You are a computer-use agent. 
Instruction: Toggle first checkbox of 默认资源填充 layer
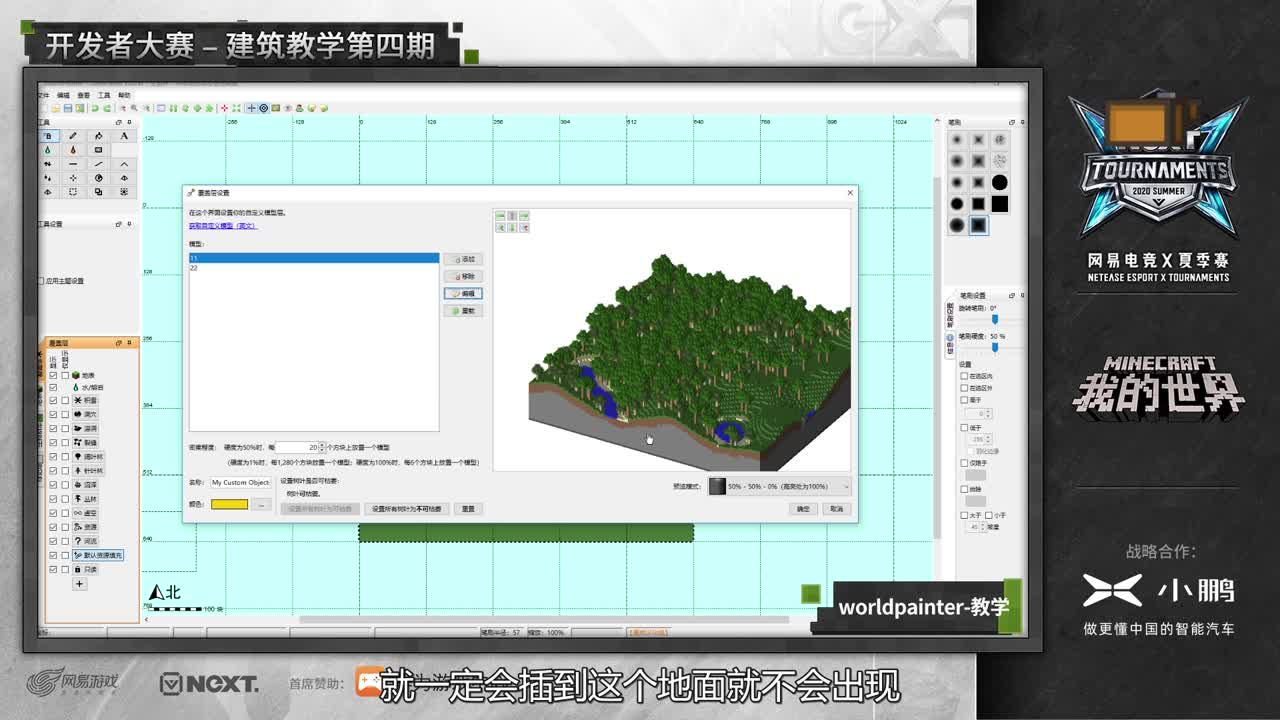click(x=53, y=555)
